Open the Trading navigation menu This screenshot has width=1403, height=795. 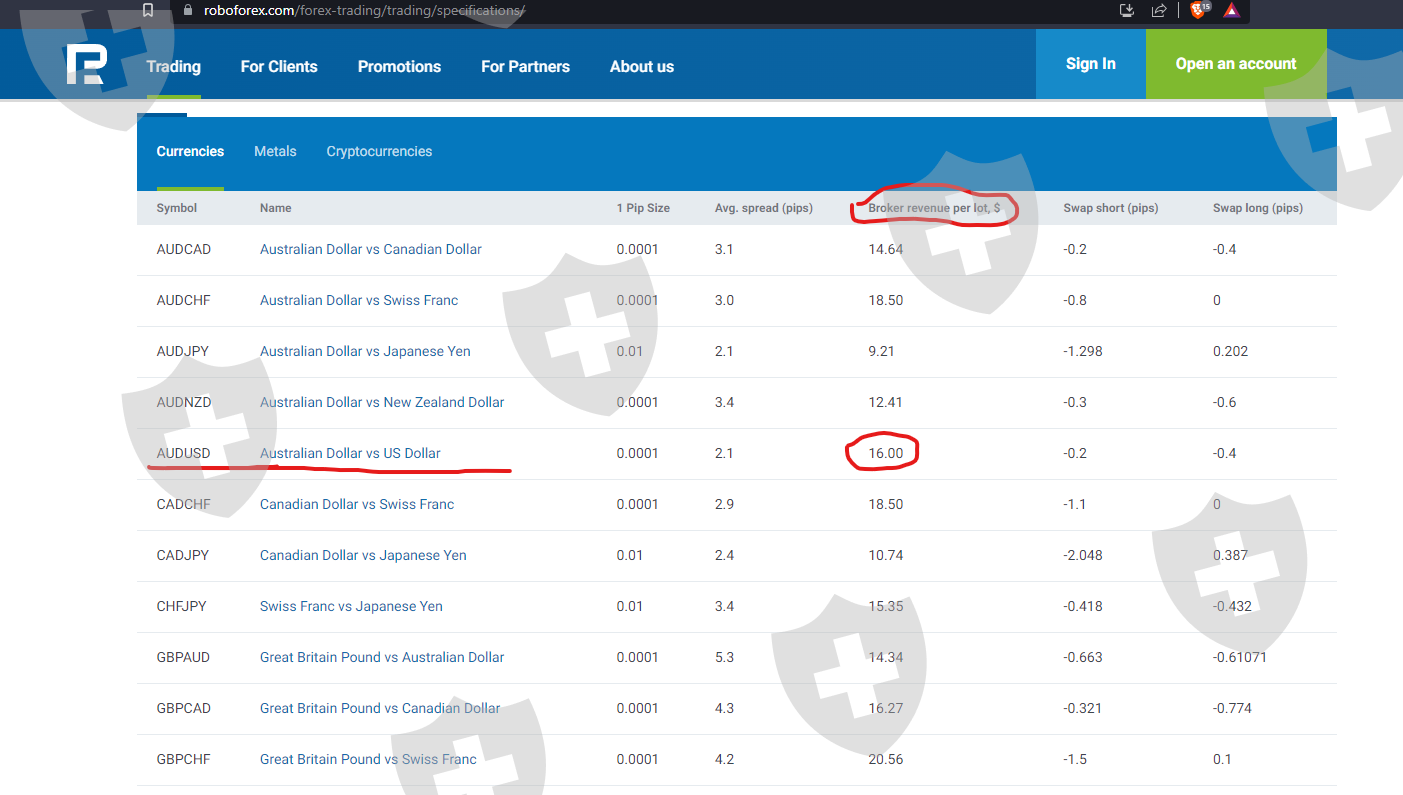173,66
